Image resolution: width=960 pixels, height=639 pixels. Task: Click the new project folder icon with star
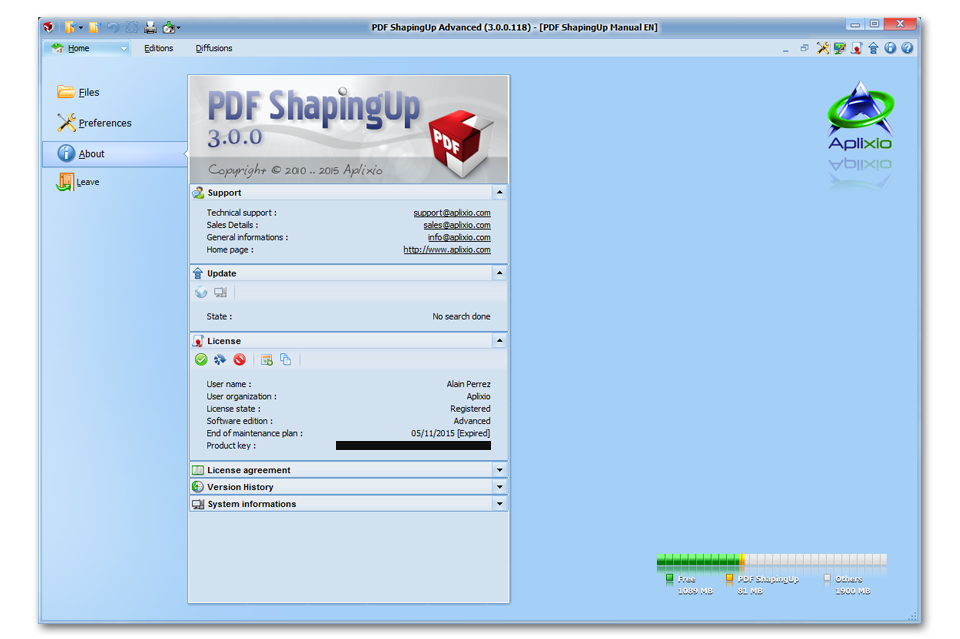tap(94, 27)
